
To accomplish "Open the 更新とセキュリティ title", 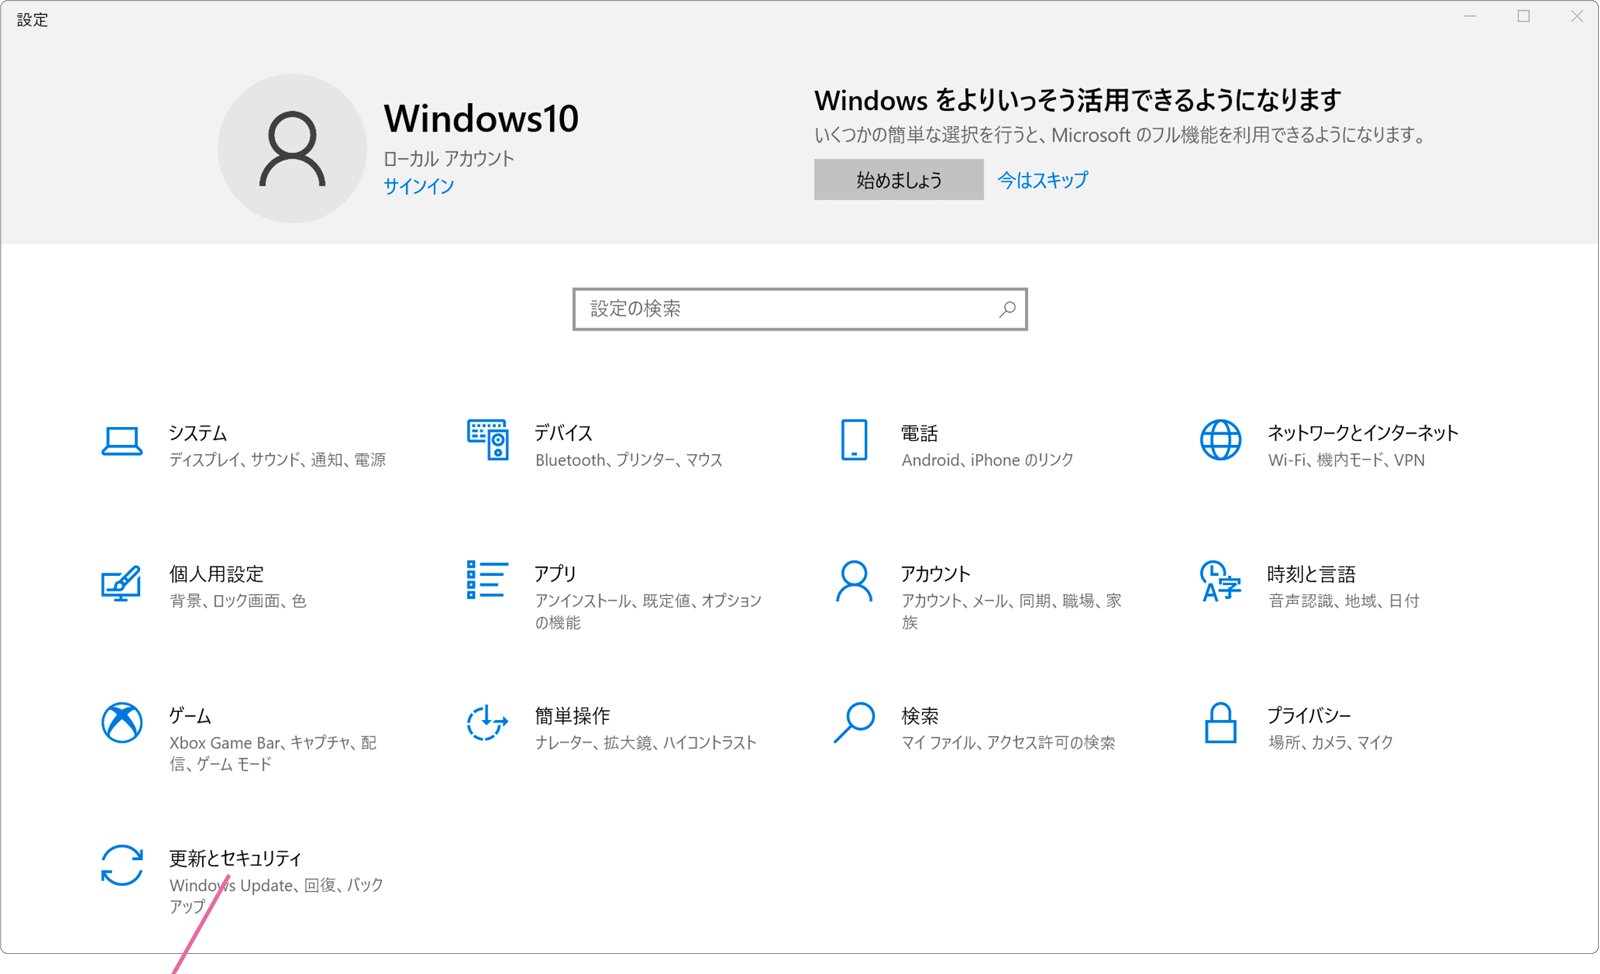I will 235,858.
